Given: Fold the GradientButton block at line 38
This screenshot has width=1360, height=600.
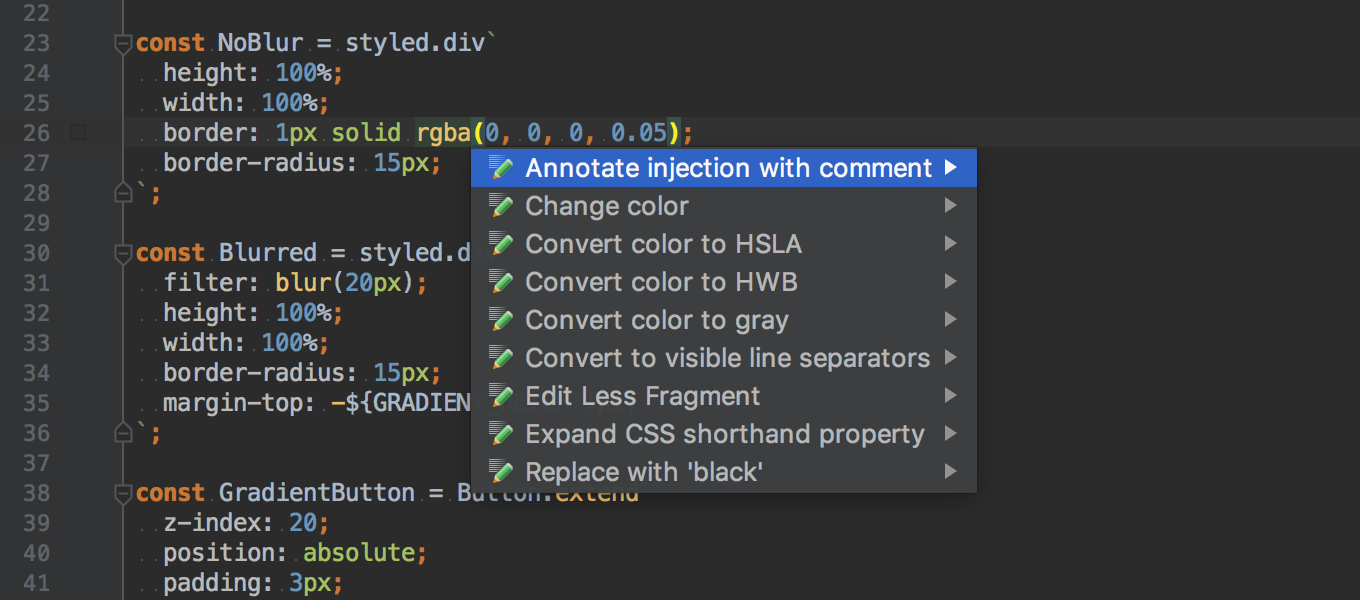Looking at the screenshot, I should pyautogui.click(x=123, y=493).
